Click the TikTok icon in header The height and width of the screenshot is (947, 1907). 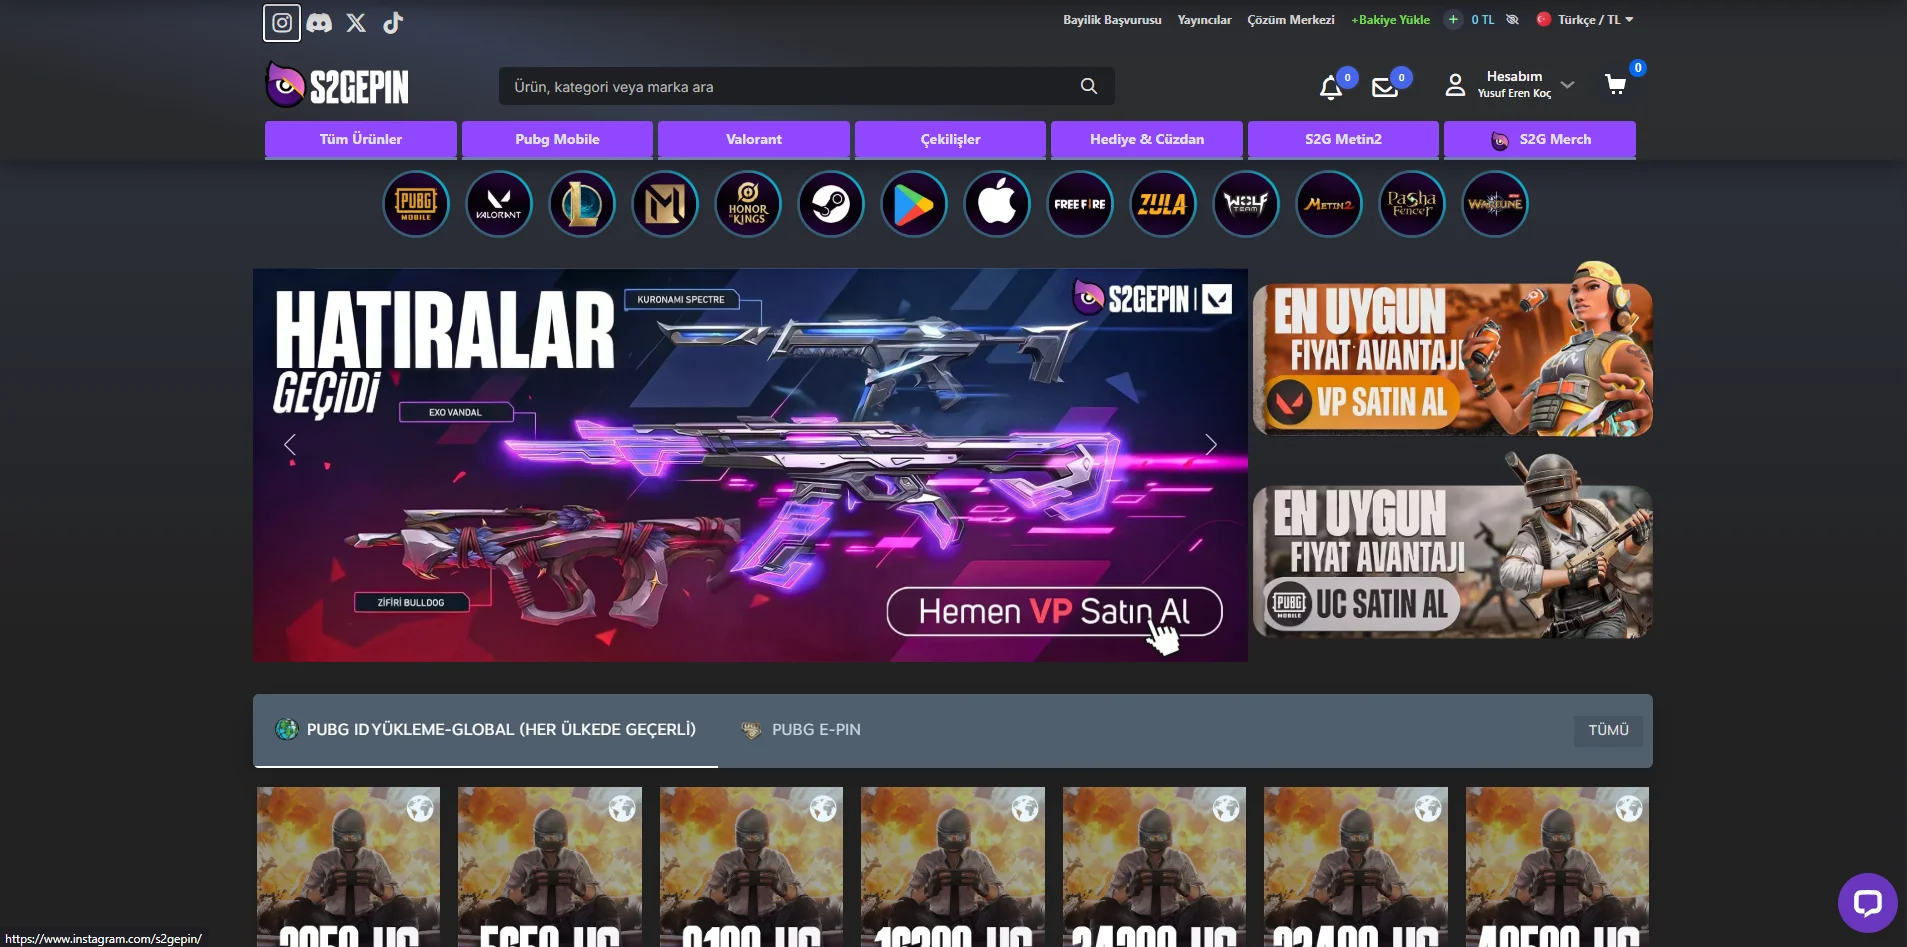393,22
